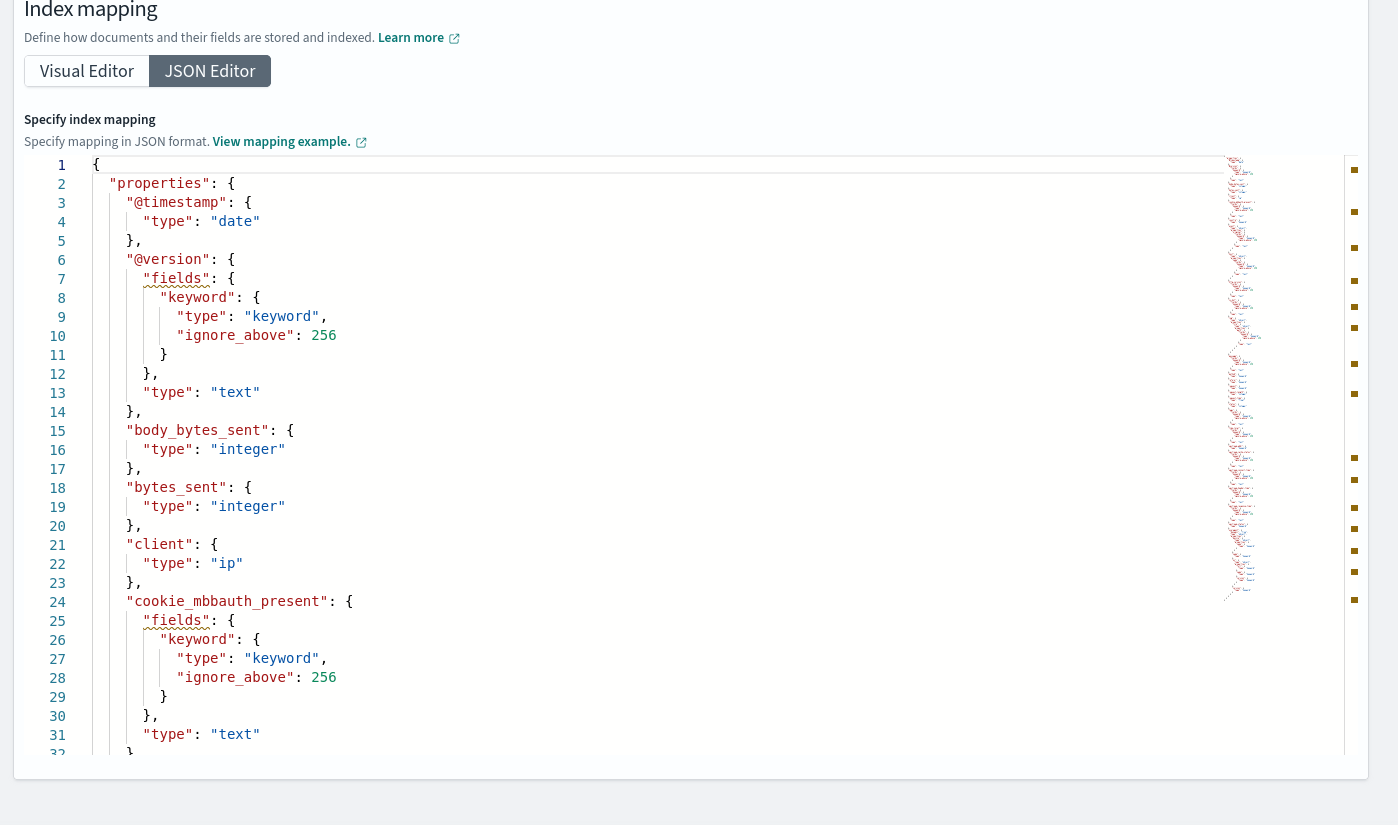Click the "body_bytes_sent" field name
Screen dimensions: 1398x825
[x=197, y=431]
